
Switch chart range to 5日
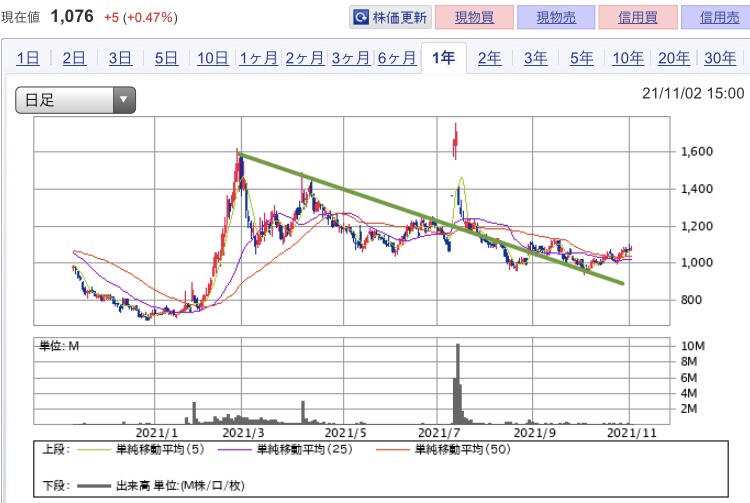166,58
